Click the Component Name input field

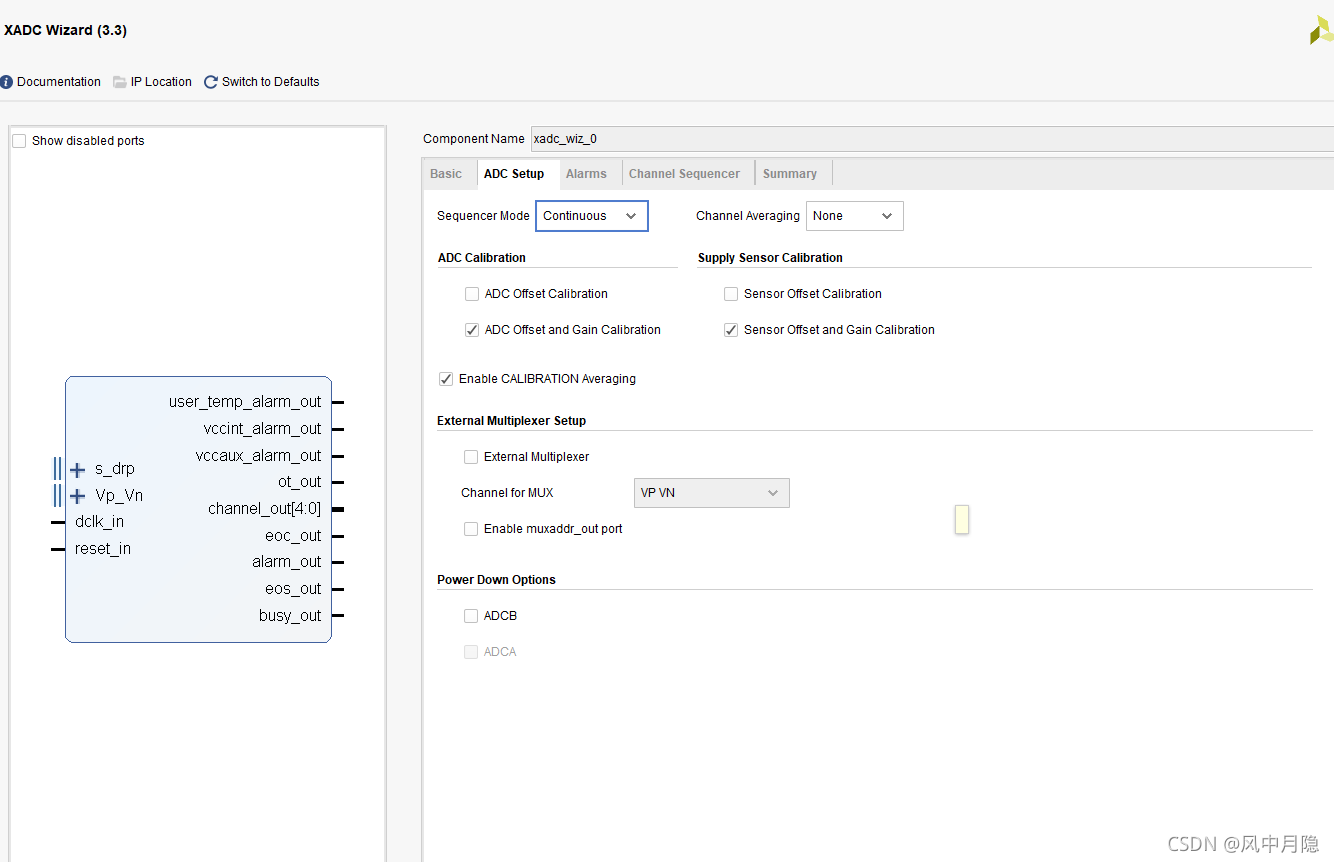pos(932,139)
